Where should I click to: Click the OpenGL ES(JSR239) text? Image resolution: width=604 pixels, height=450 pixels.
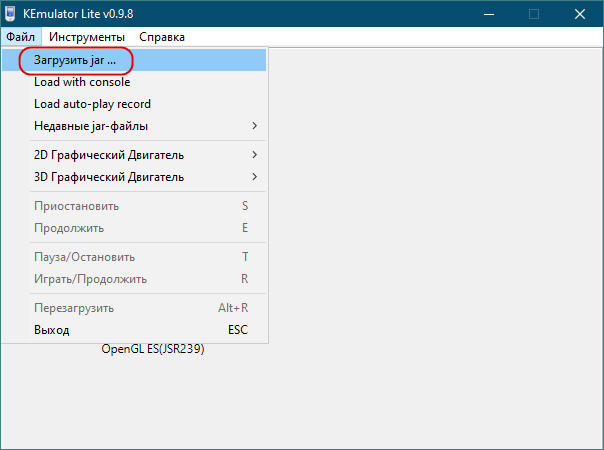click(153, 349)
